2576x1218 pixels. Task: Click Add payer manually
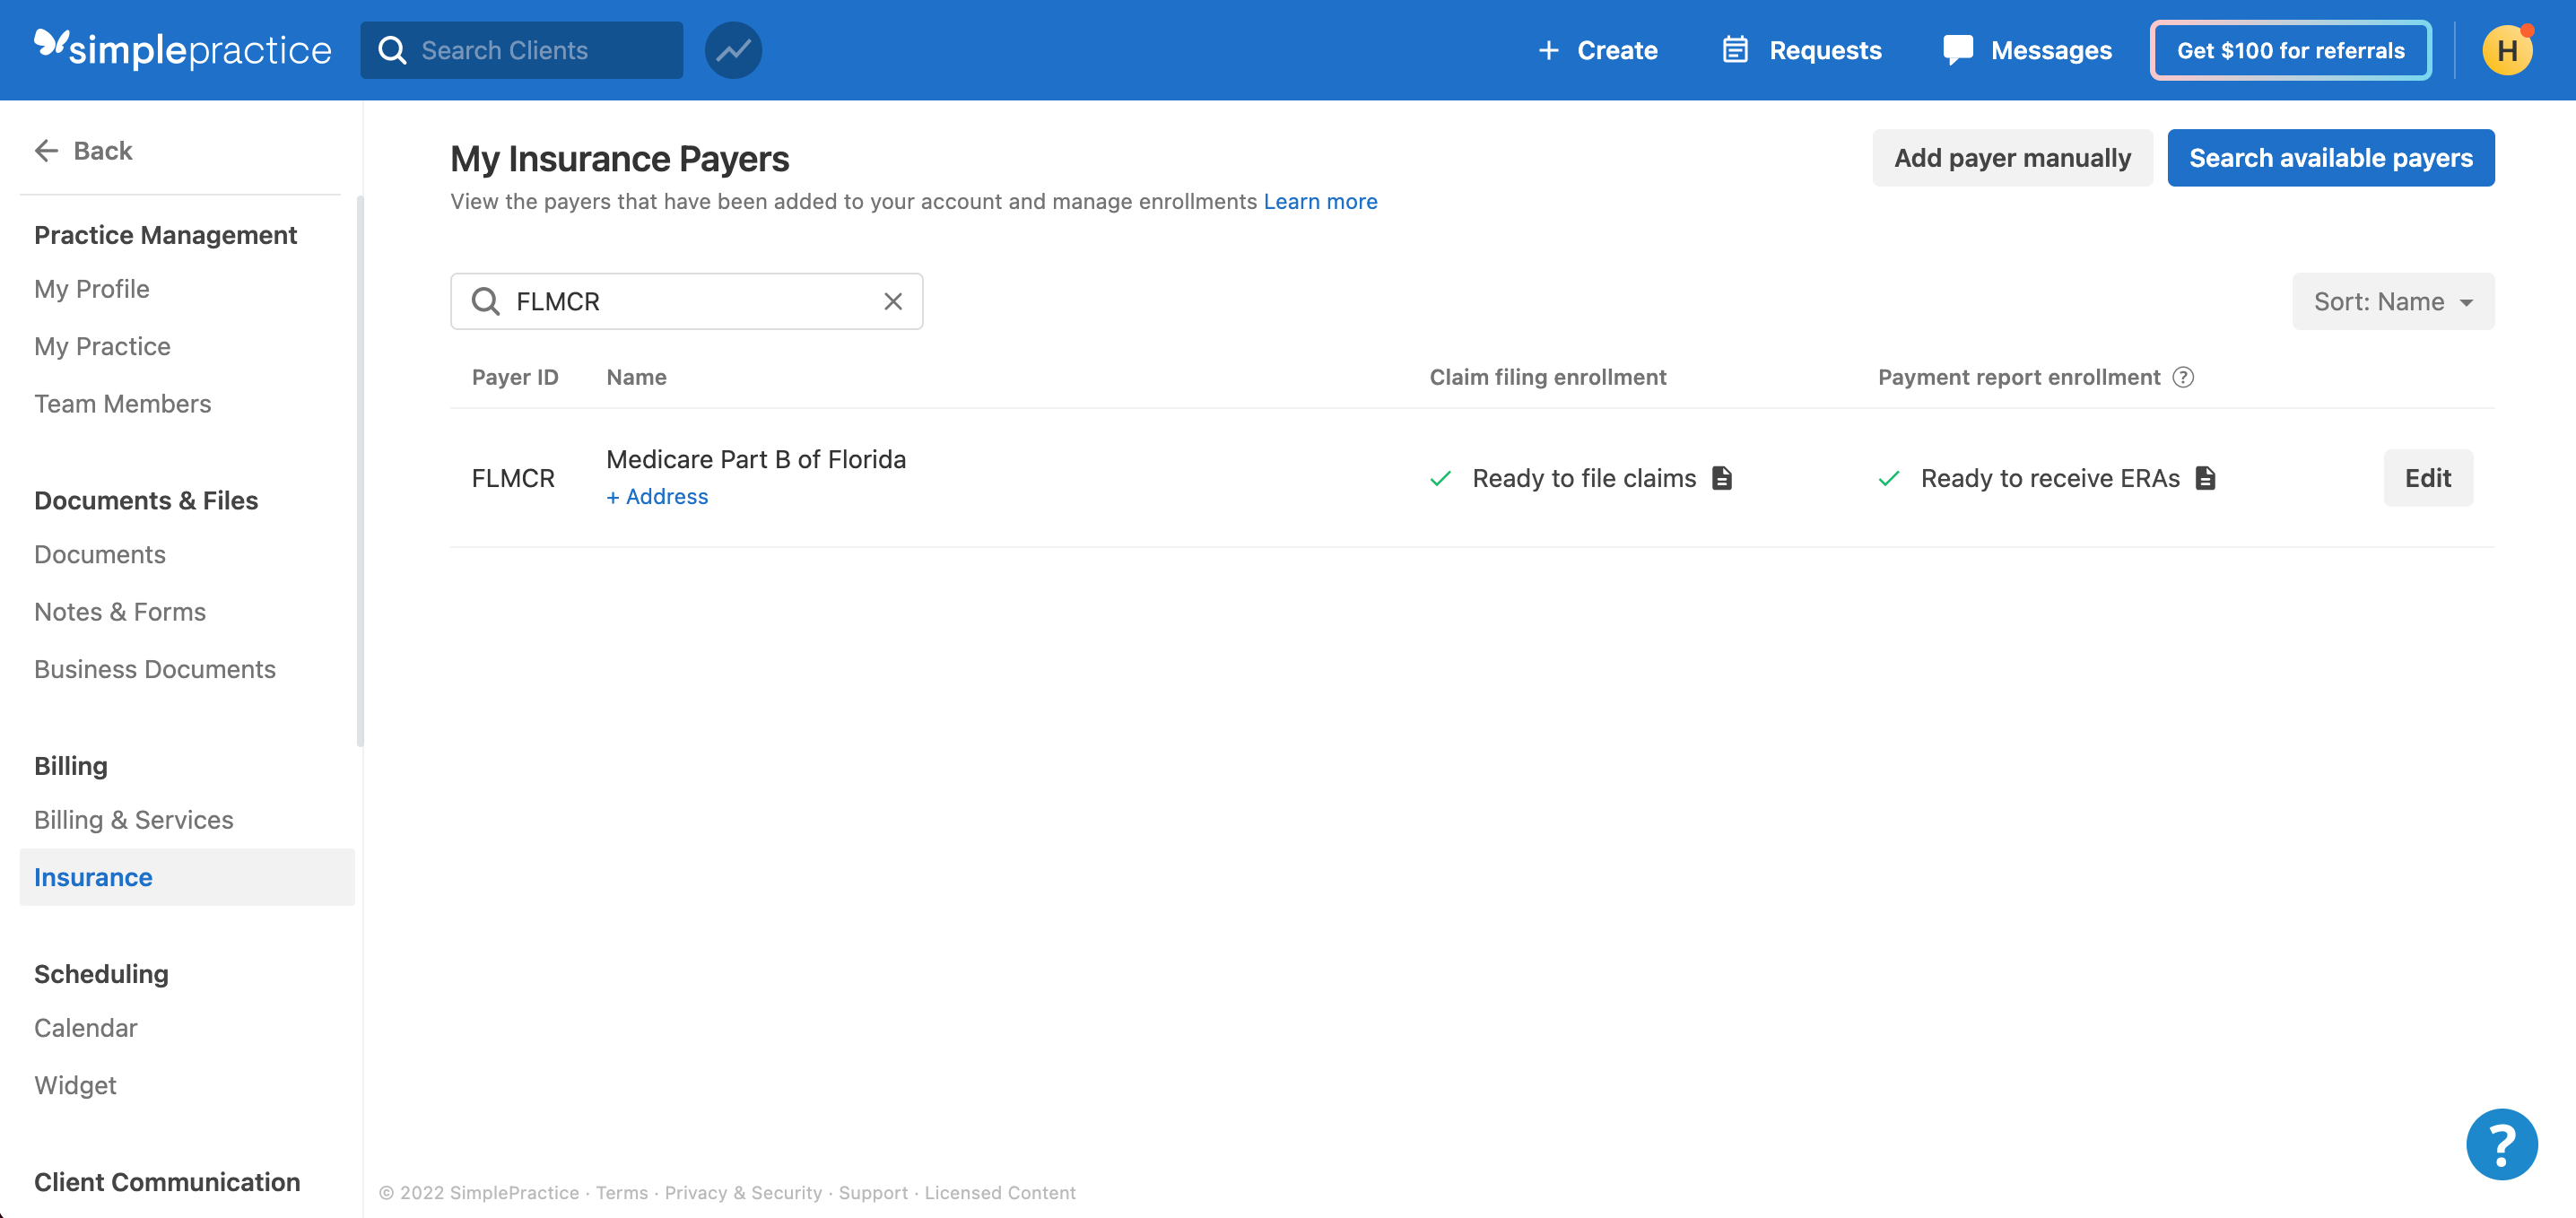click(2011, 158)
